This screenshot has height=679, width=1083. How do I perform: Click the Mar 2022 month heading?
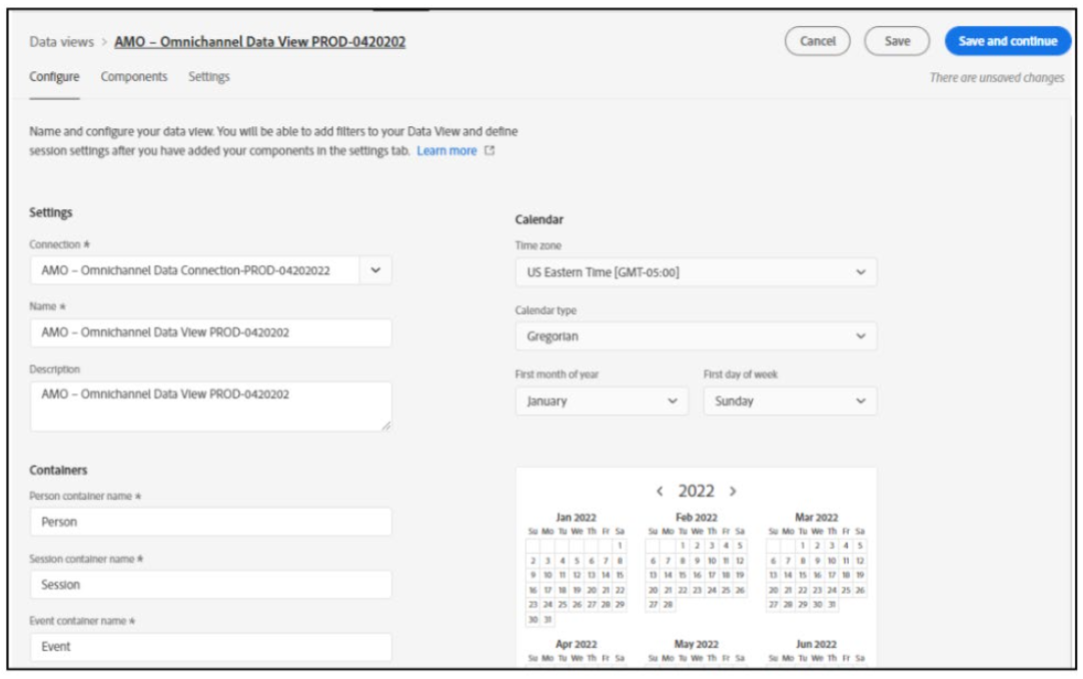click(x=816, y=517)
